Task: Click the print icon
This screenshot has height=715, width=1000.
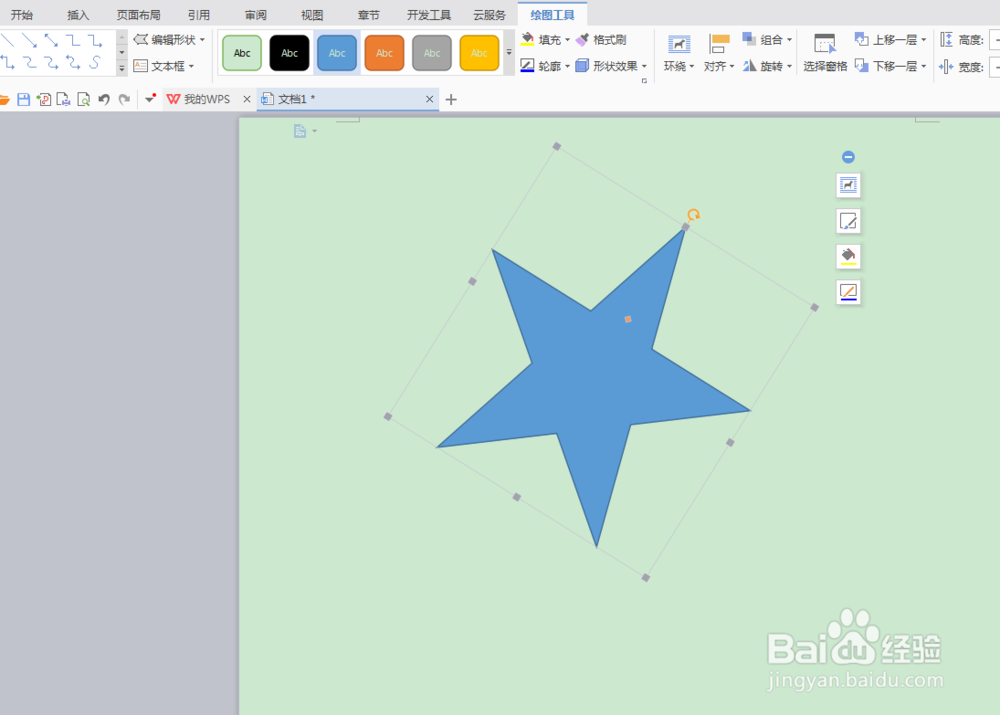Action: pyautogui.click(x=63, y=100)
